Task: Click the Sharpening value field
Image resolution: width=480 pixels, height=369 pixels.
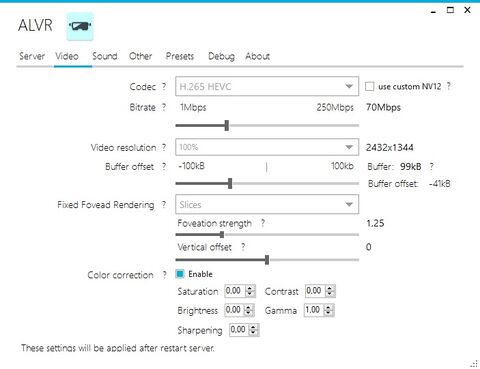Action: click(239, 330)
